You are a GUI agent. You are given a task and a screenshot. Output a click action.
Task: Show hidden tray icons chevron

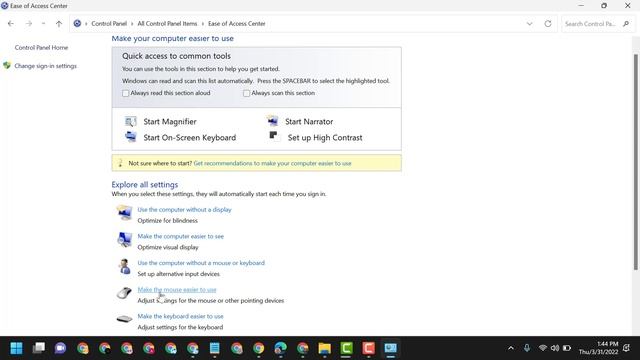coord(511,348)
